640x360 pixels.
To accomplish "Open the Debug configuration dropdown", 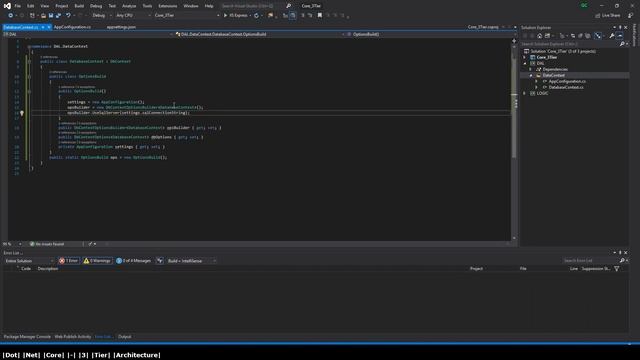I will 102,16.
